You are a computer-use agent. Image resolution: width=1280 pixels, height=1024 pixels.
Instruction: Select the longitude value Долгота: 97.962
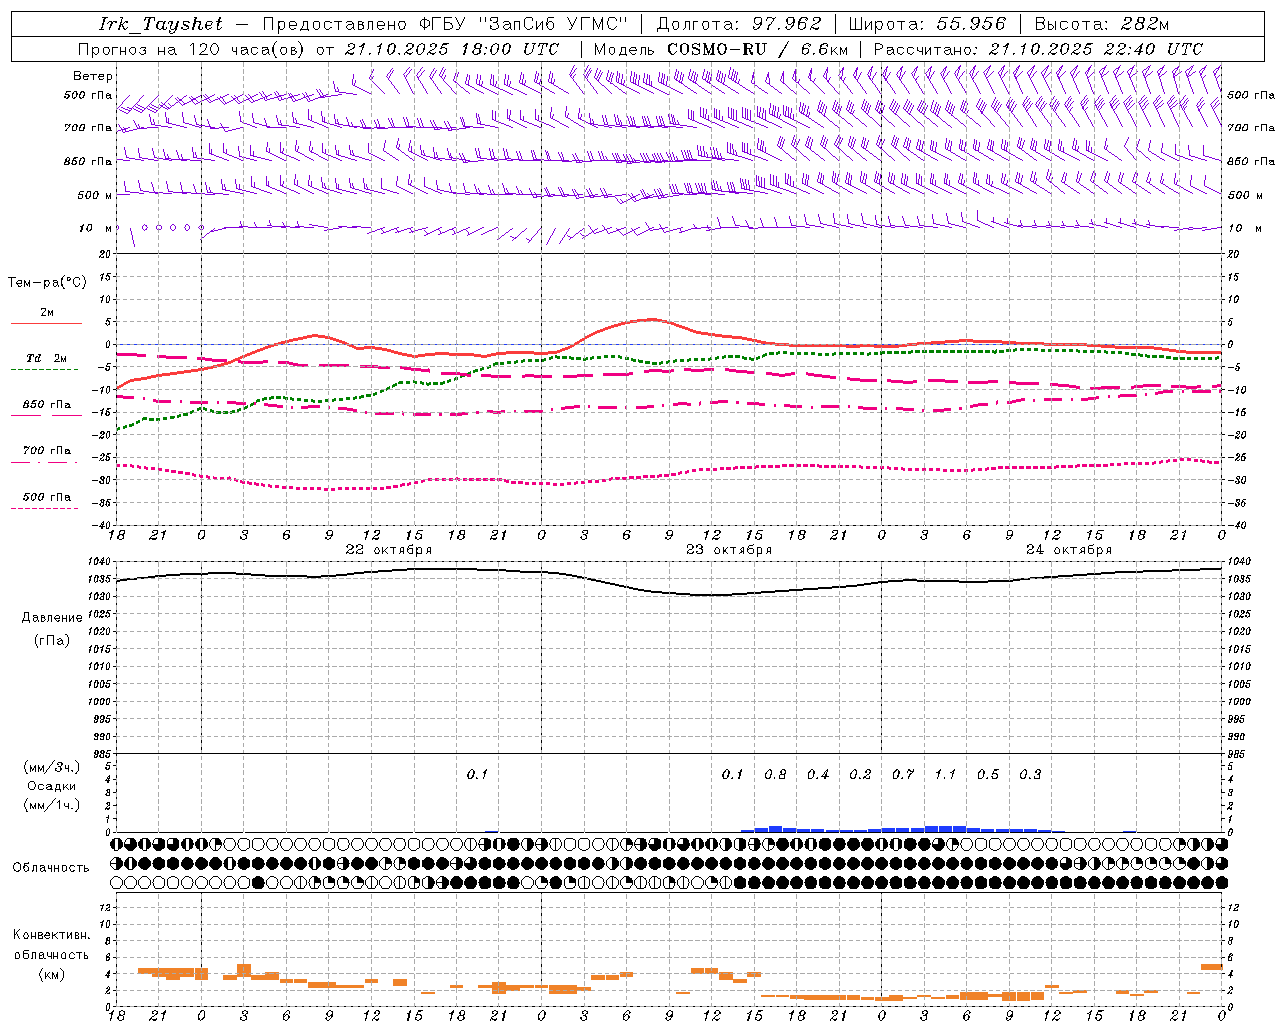click(738, 24)
